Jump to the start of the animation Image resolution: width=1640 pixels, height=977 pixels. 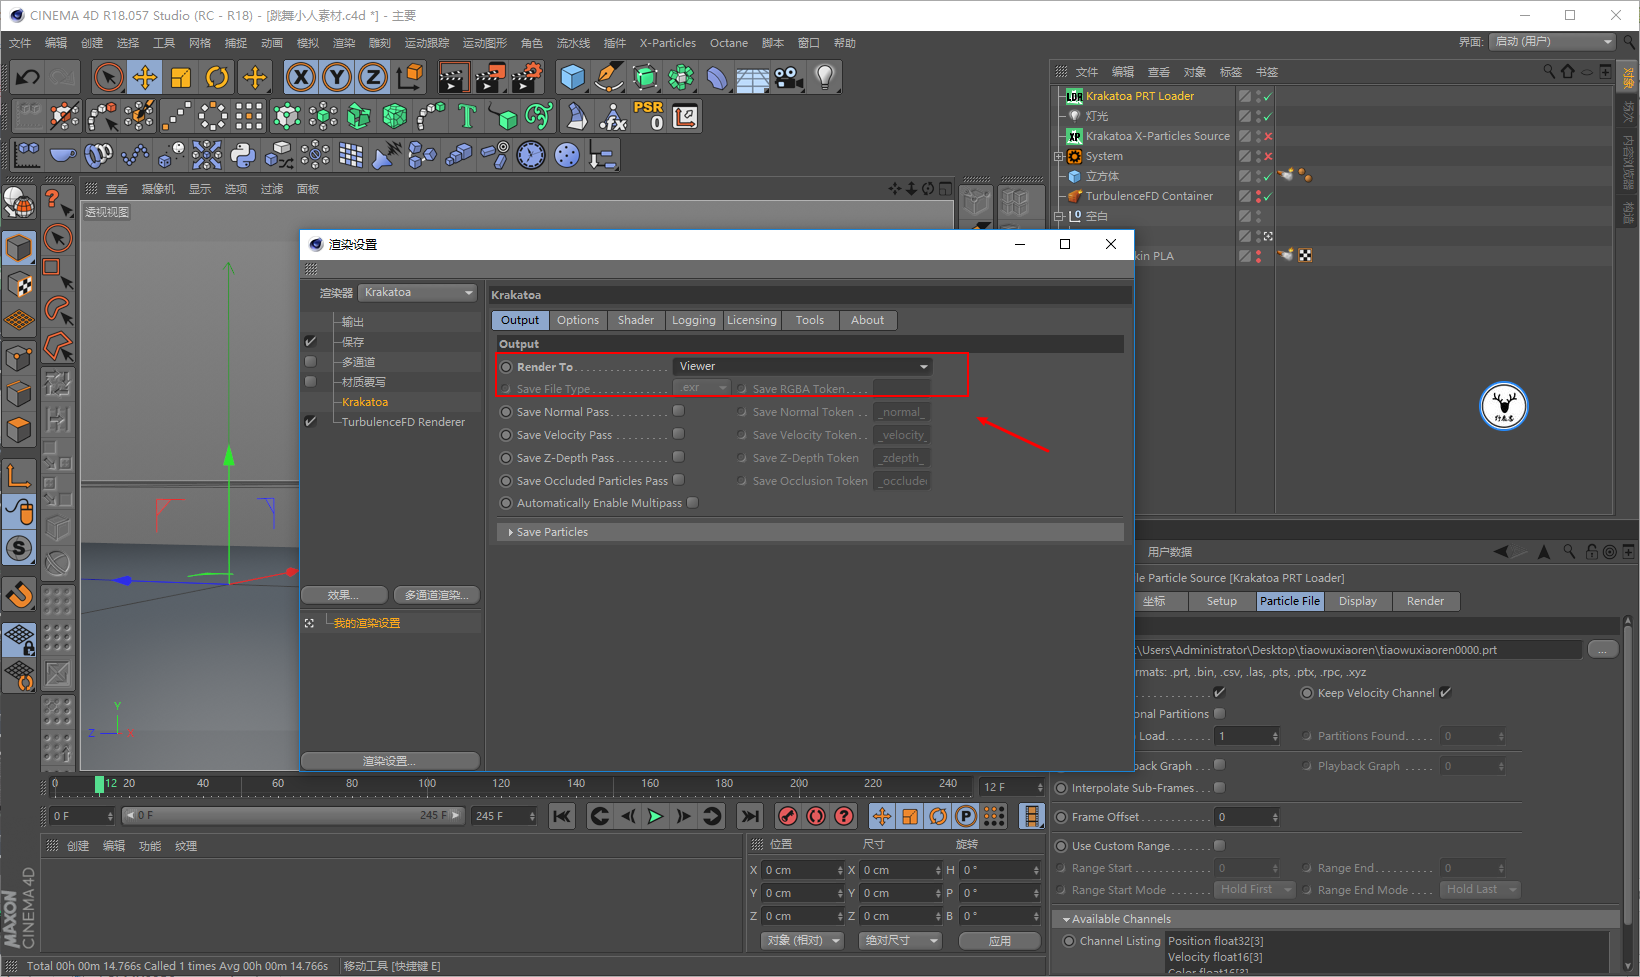point(562,816)
